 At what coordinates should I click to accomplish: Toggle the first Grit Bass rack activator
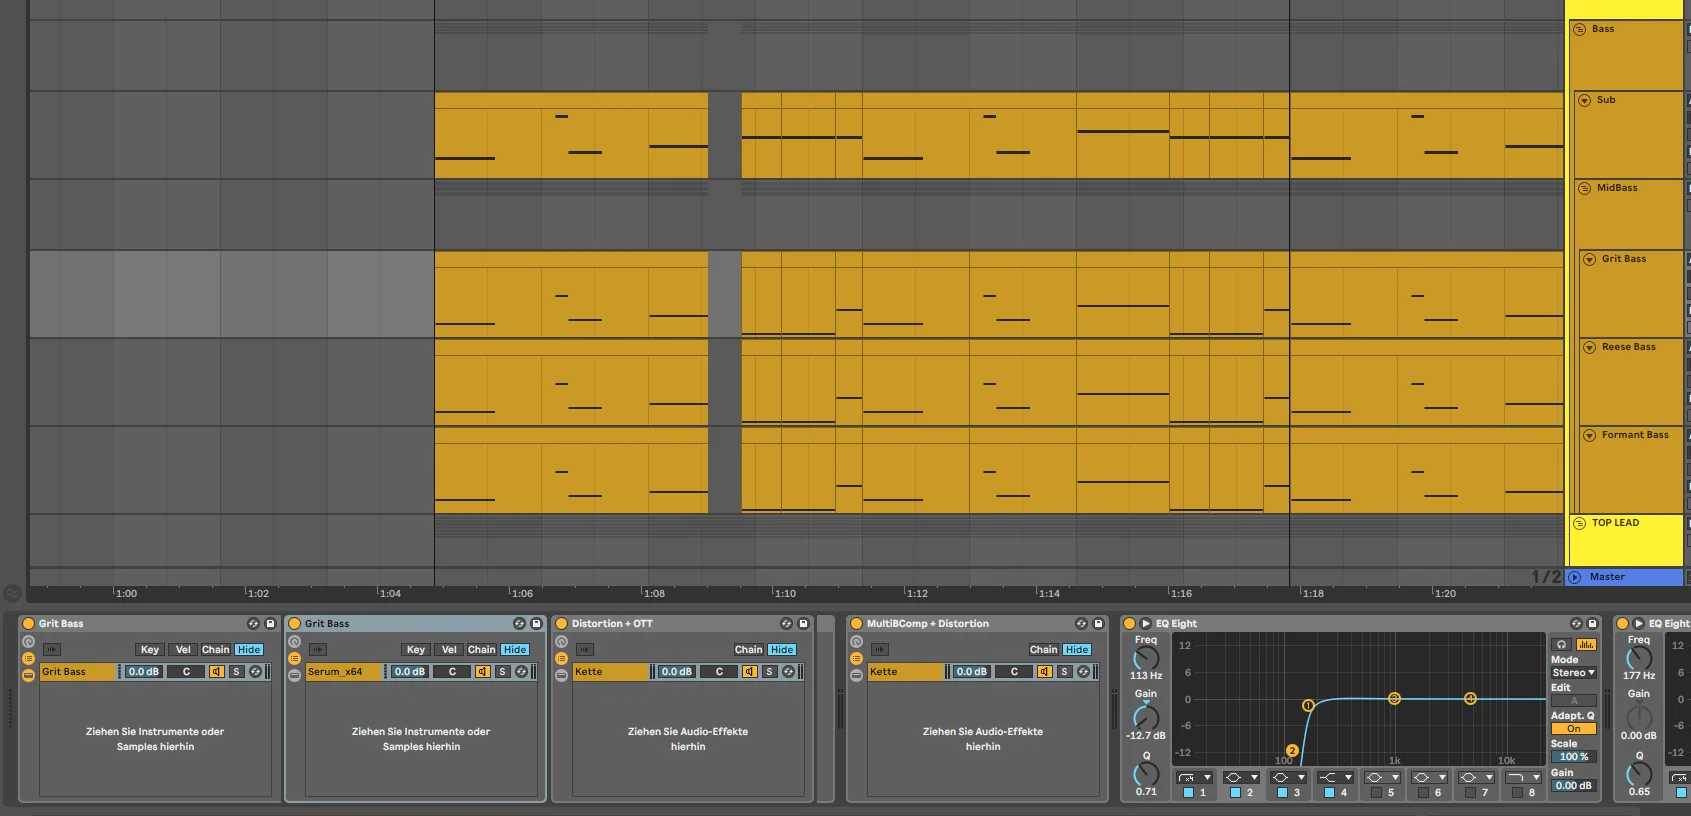[28, 623]
